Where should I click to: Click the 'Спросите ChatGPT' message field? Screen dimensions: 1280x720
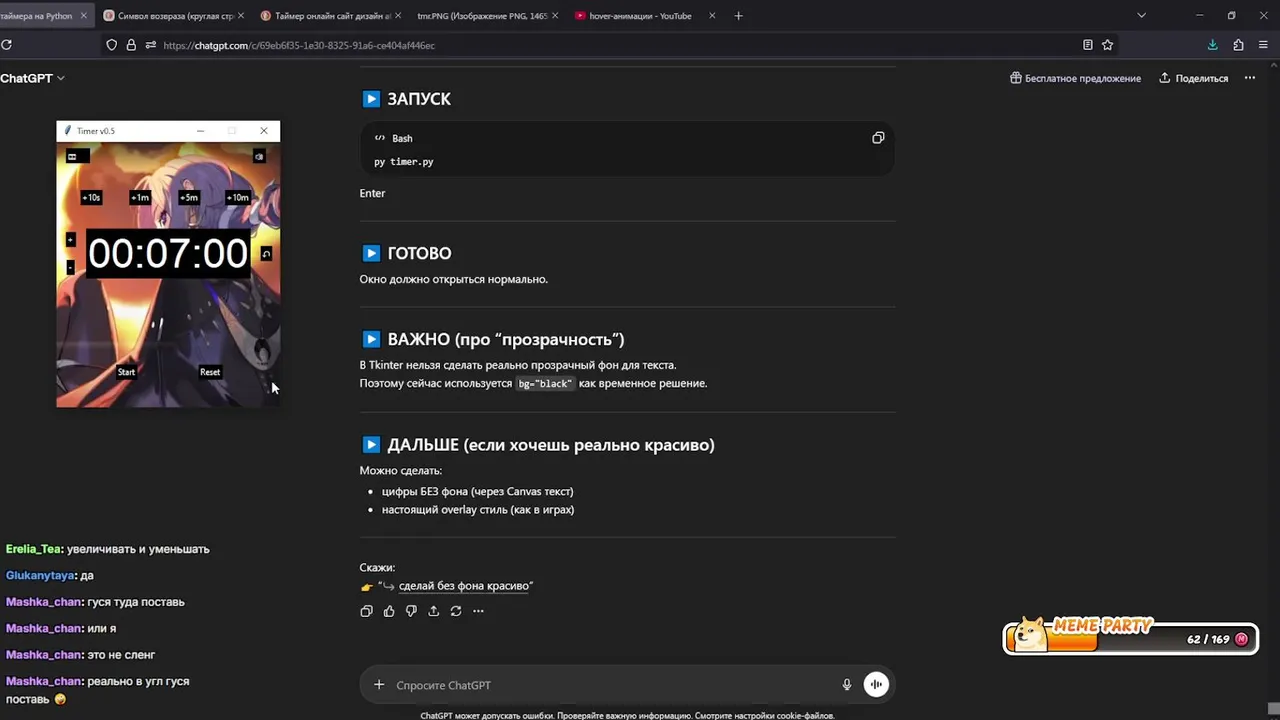(600, 685)
